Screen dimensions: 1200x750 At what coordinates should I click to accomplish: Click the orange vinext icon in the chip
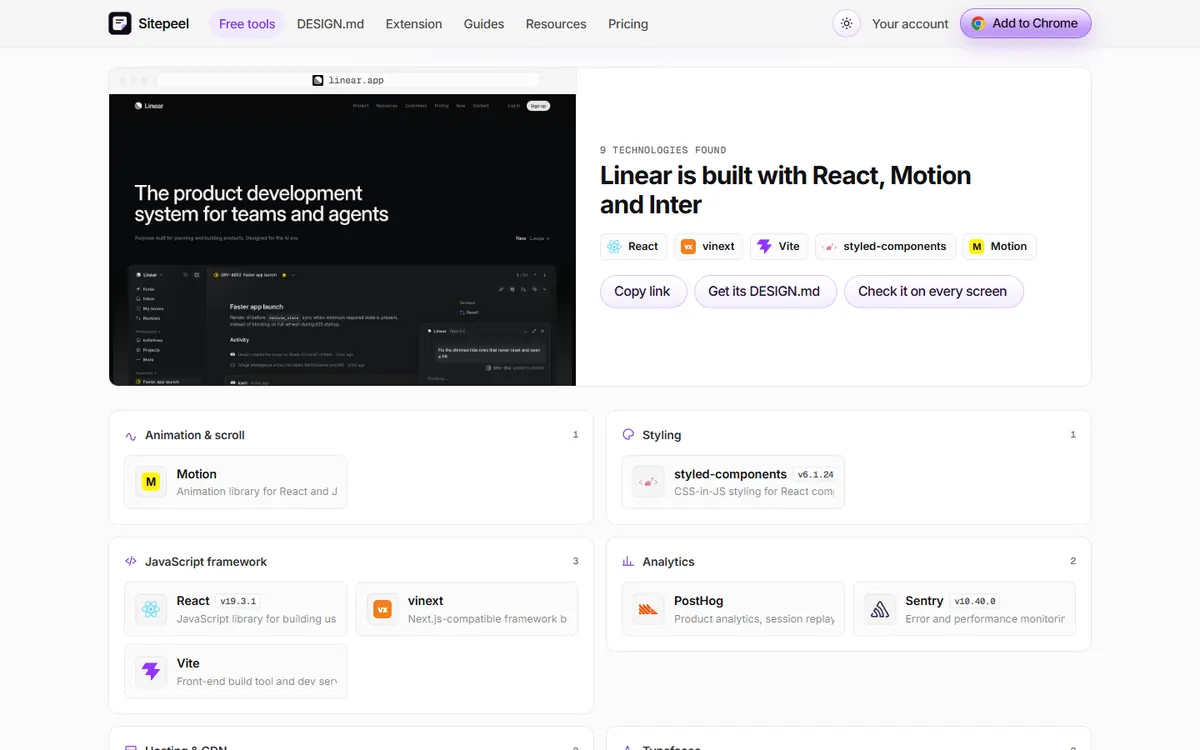(688, 246)
